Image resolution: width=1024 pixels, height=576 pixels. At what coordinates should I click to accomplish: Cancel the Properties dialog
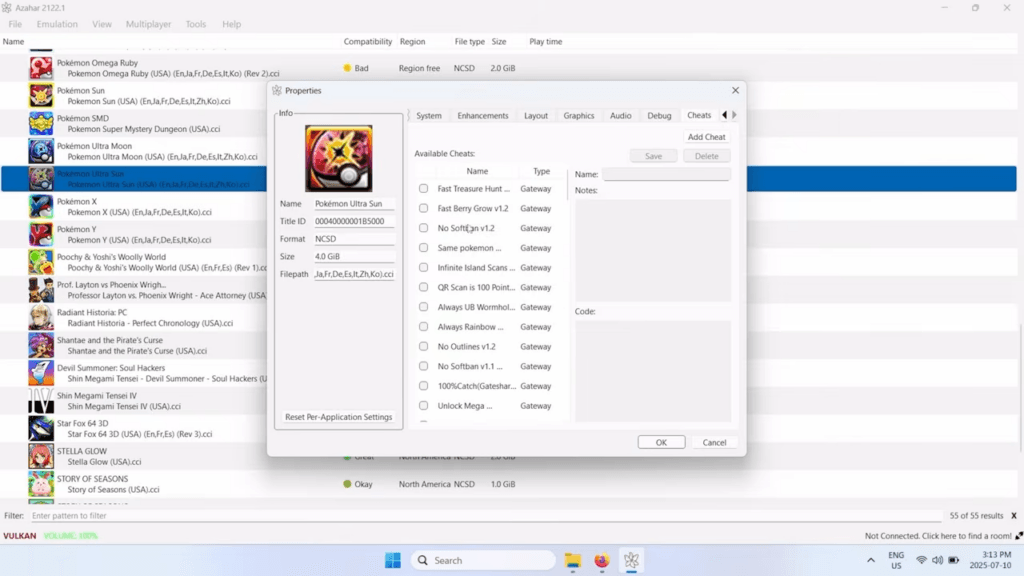point(714,442)
